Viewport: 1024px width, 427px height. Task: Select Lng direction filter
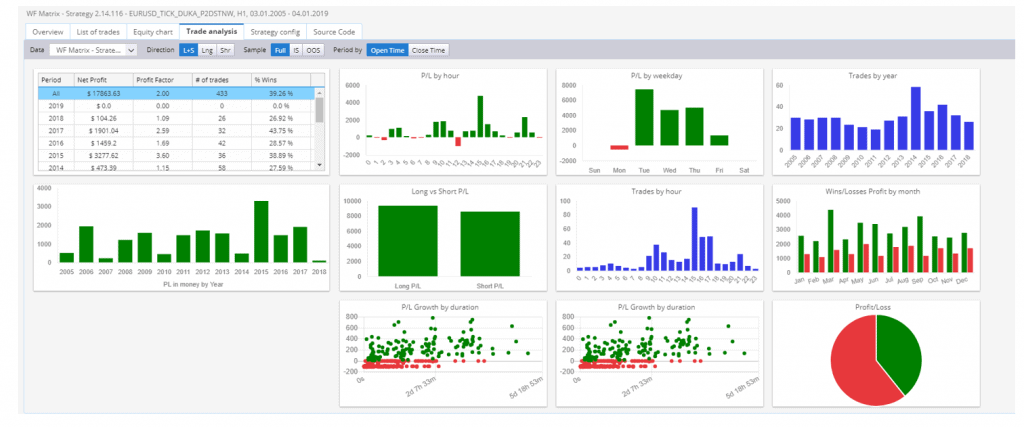(x=207, y=50)
